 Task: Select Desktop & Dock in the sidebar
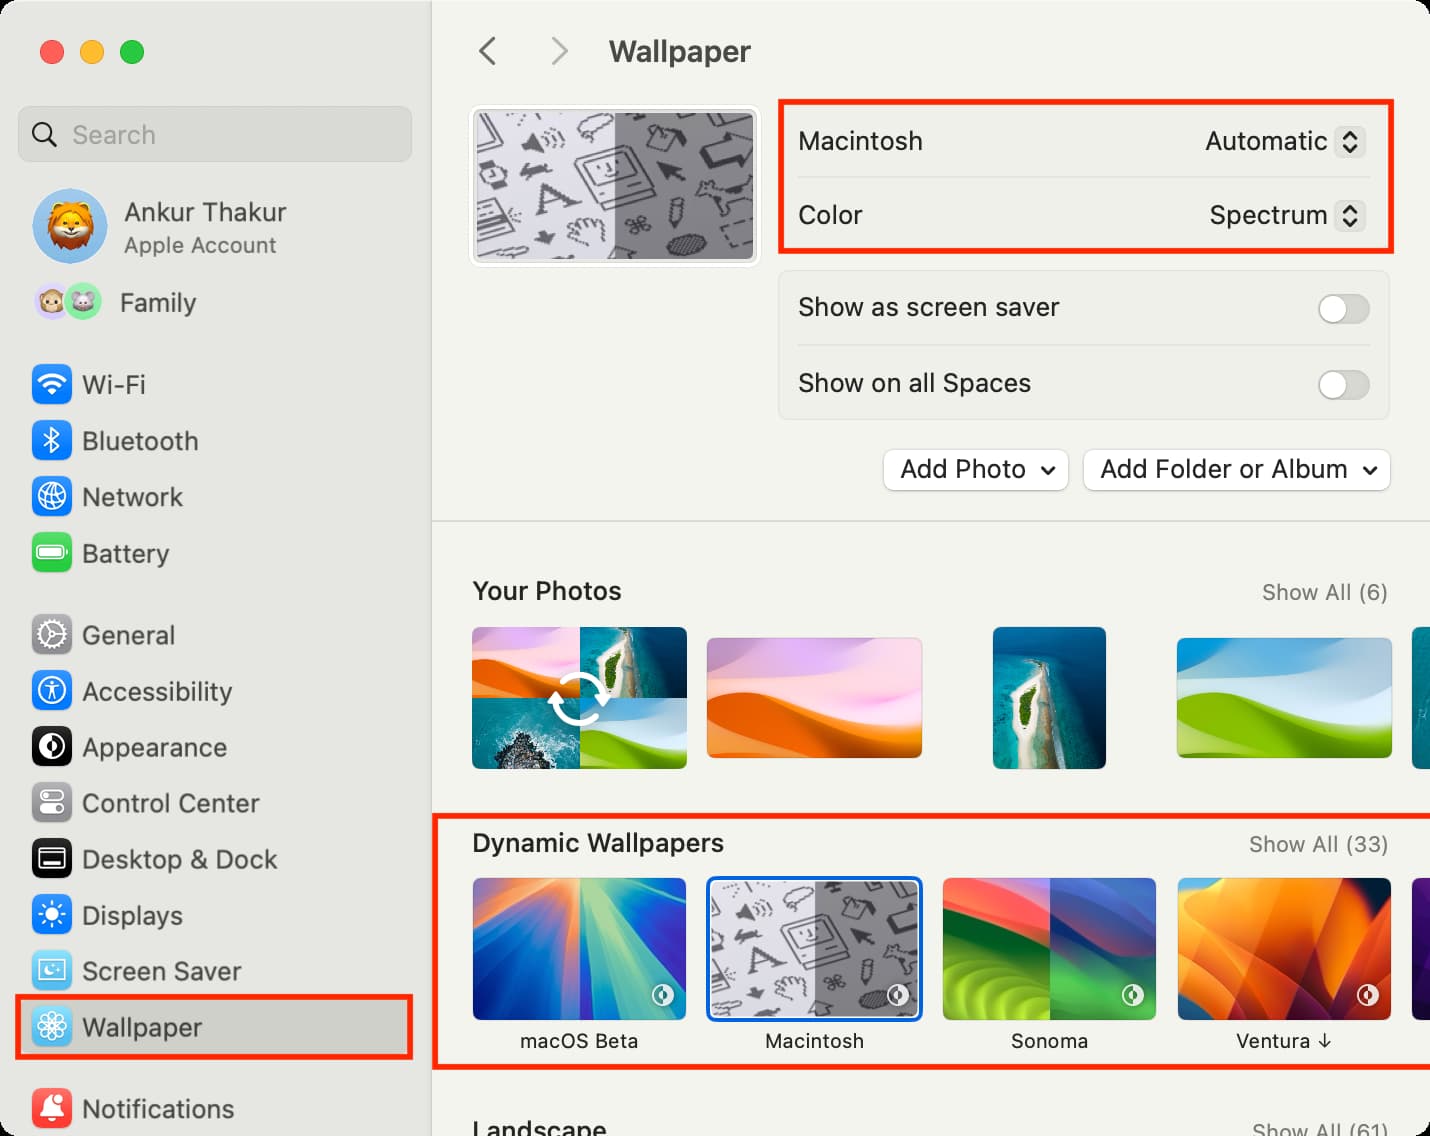tap(180, 859)
